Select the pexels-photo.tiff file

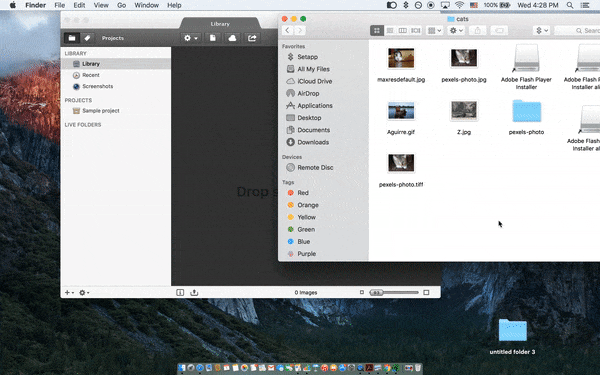click(x=401, y=163)
